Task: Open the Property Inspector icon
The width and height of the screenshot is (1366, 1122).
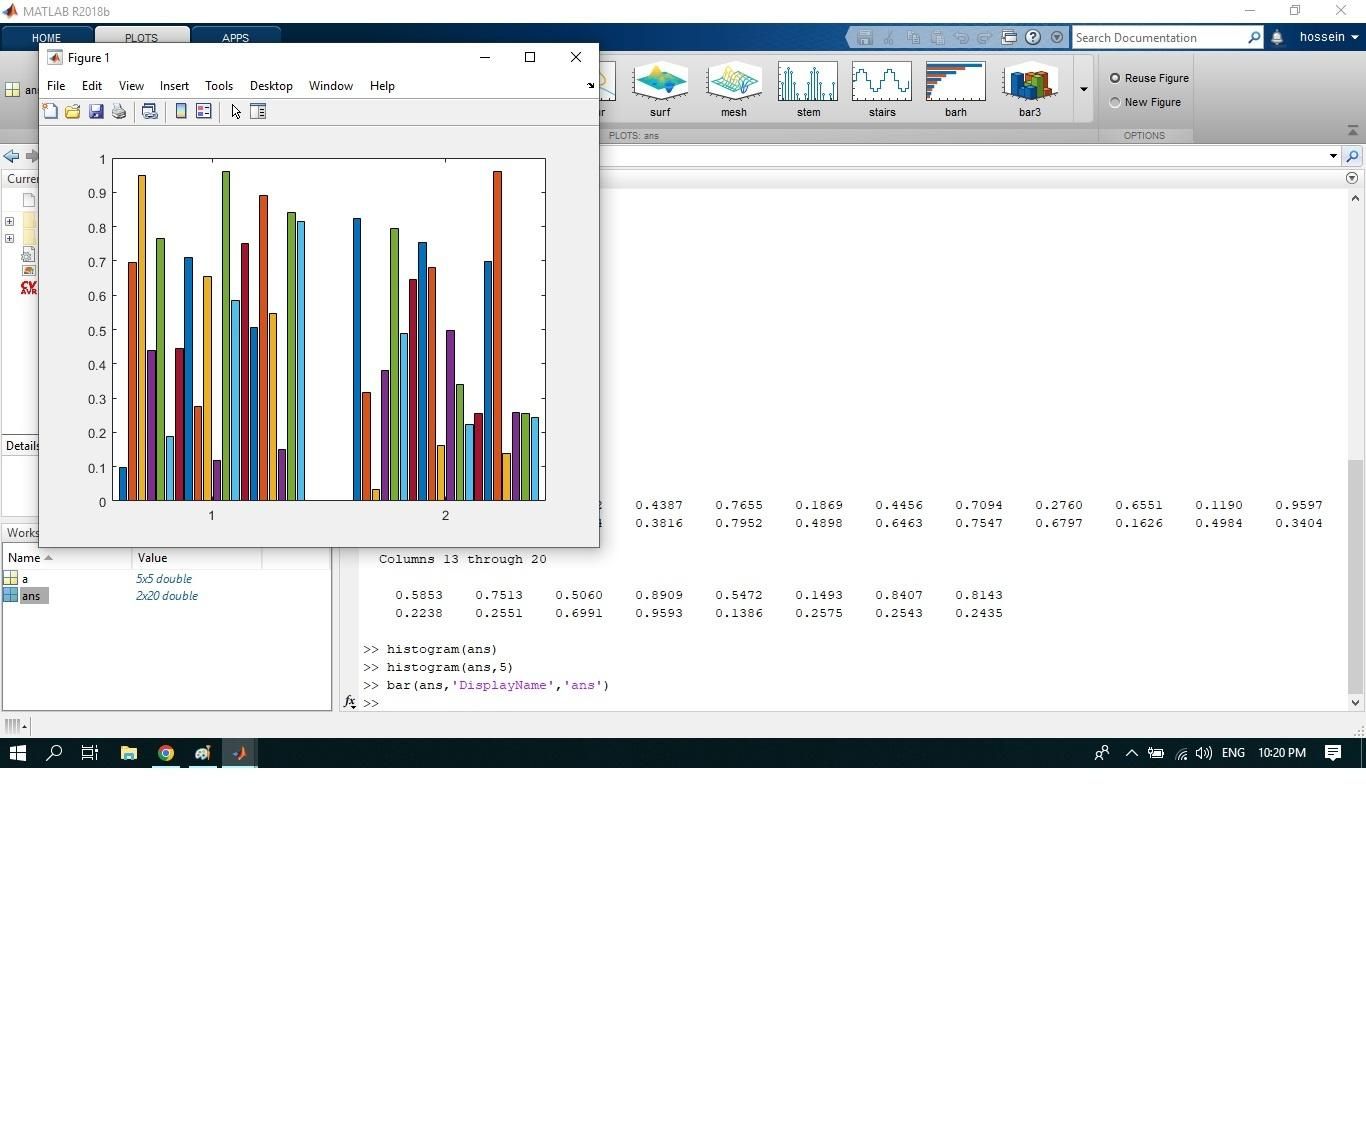Action: [x=258, y=112]
